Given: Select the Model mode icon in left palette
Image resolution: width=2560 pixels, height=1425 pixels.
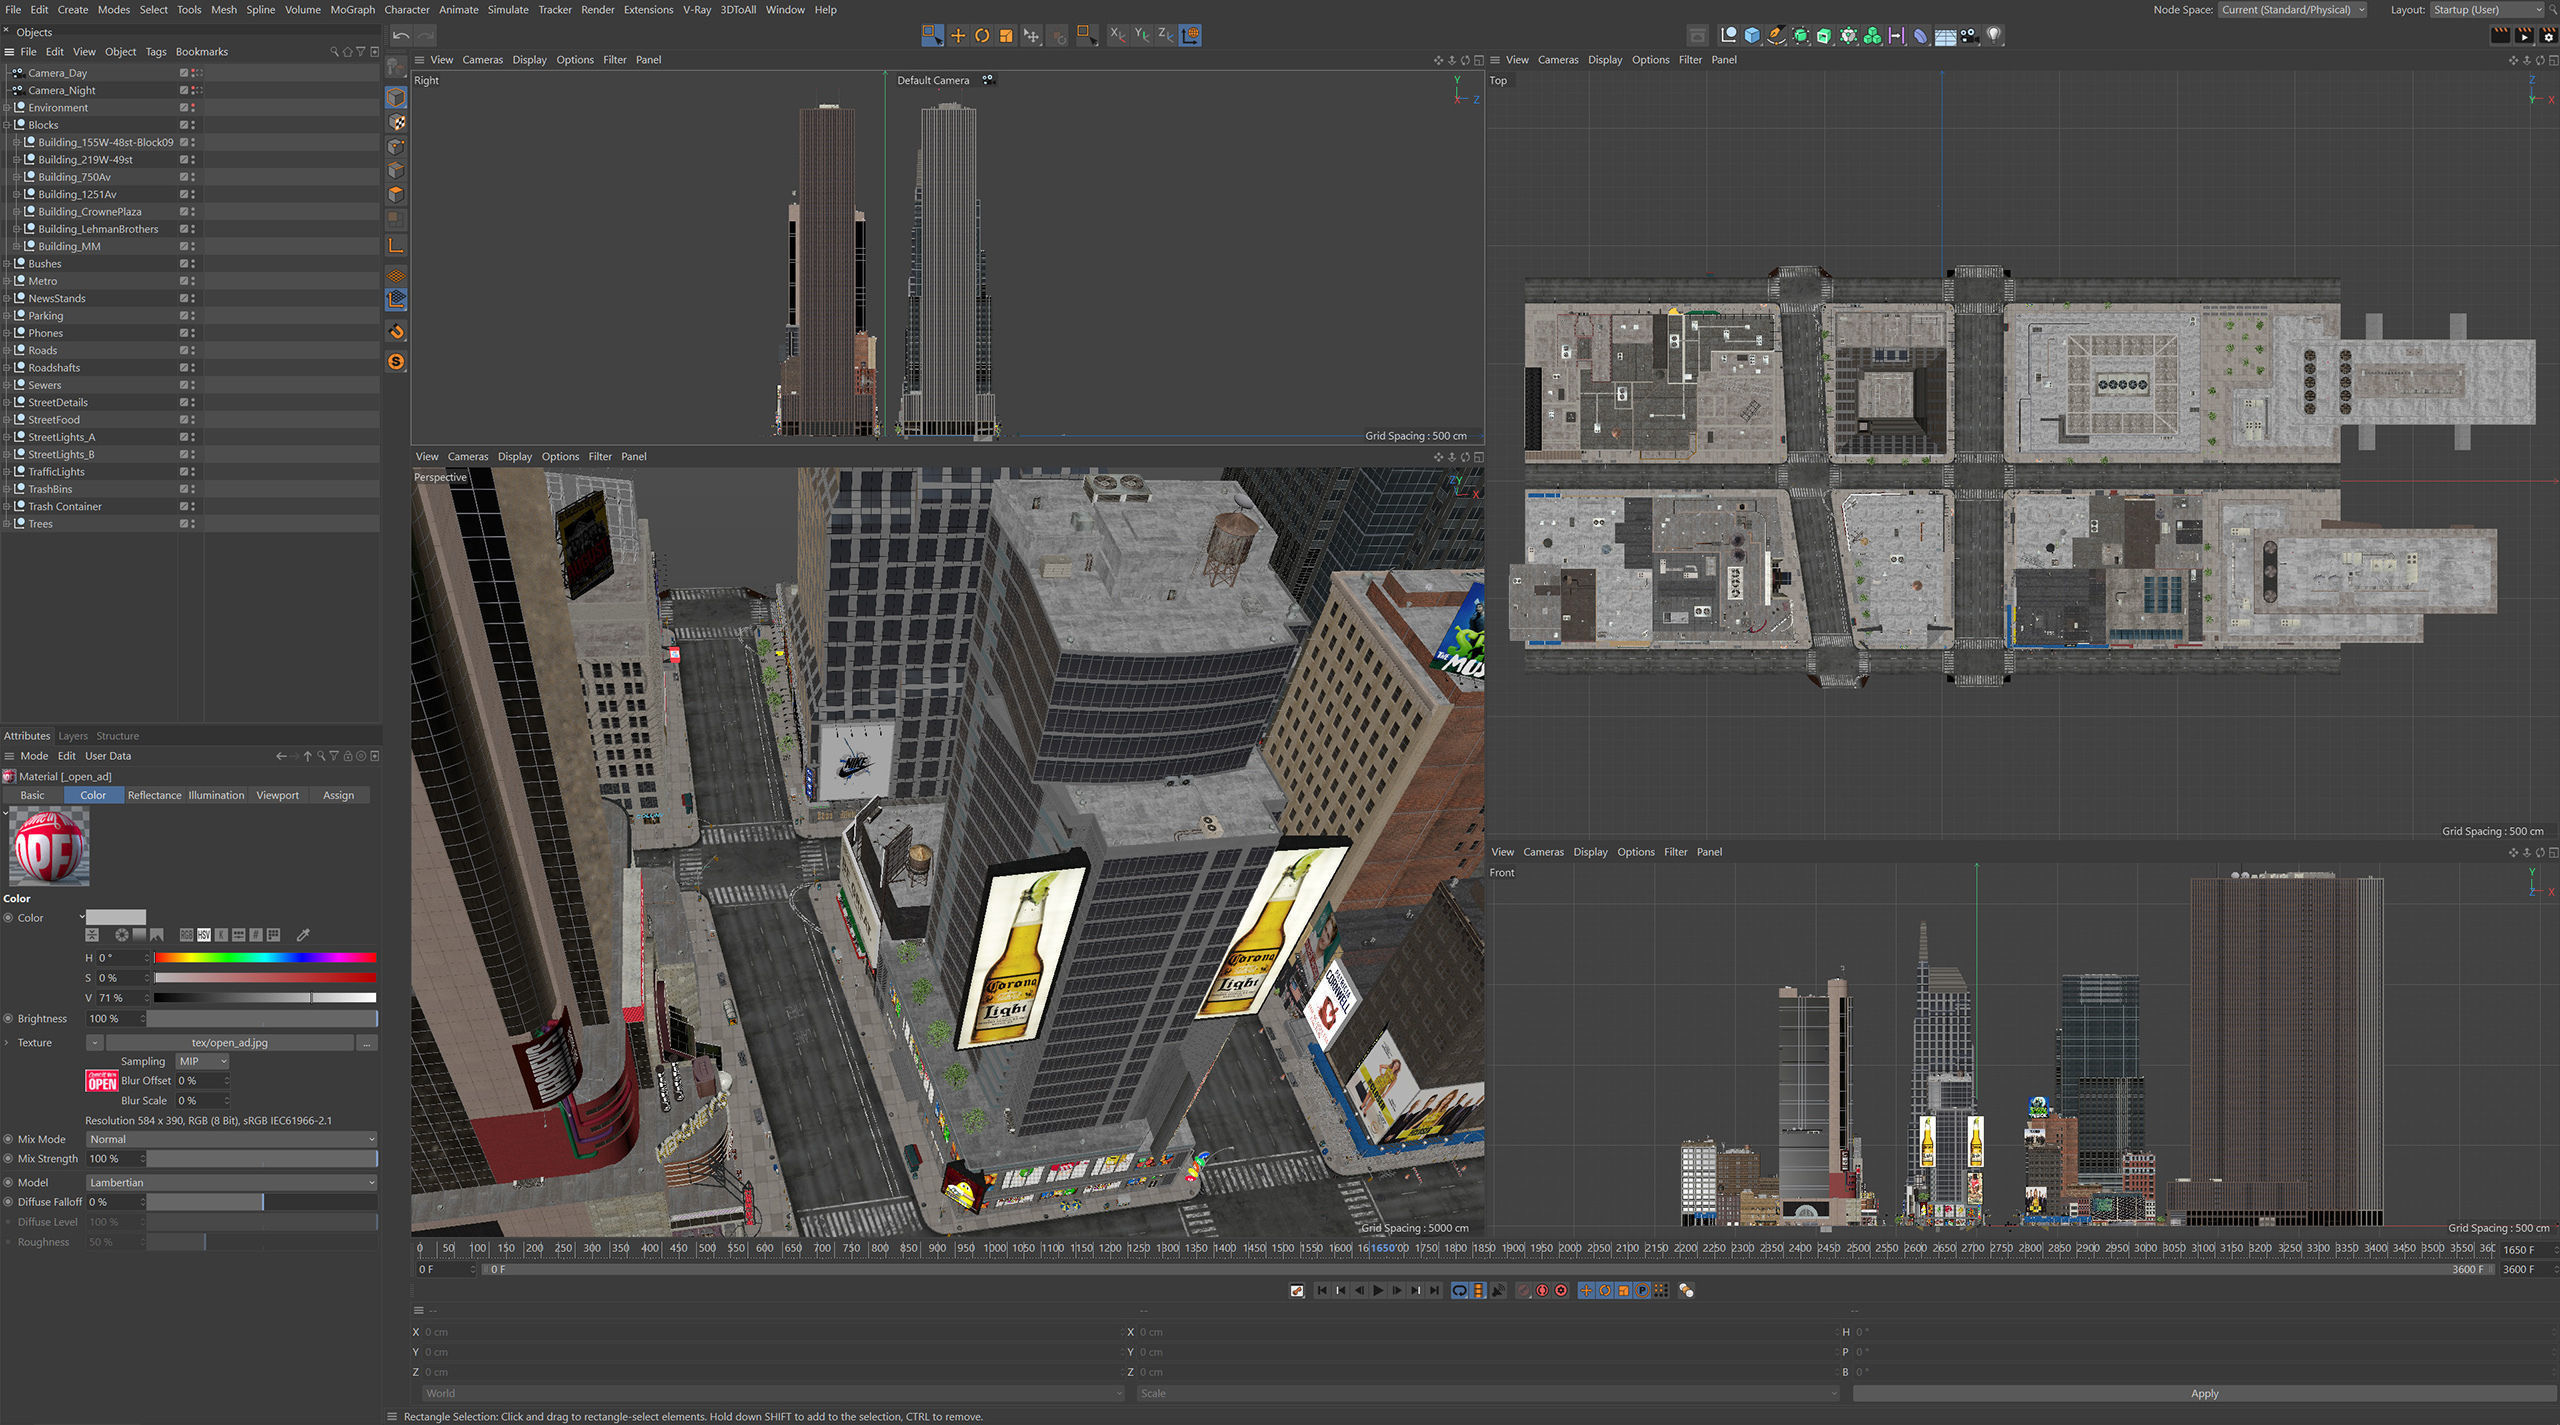Looking at the screenshot, I should tap(396, 97).
